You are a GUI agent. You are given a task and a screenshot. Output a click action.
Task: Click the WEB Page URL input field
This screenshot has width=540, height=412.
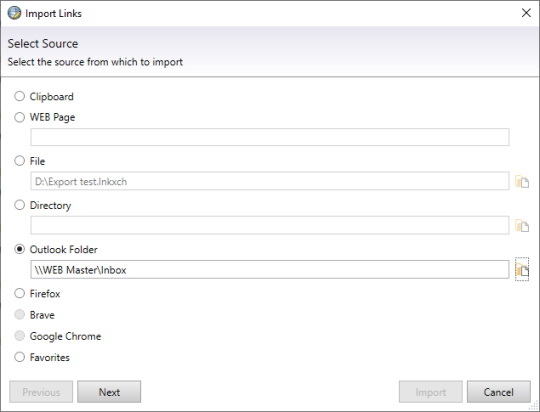(270, 137)
